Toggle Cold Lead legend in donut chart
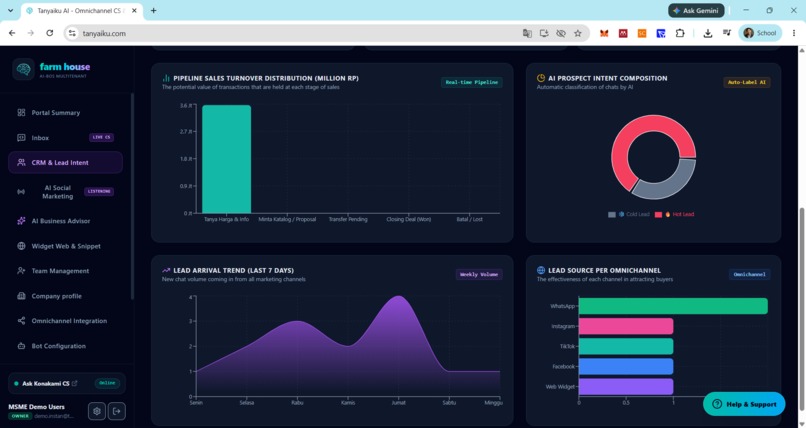The height and width of the screenshot is (428, 806). pos(629,214)
